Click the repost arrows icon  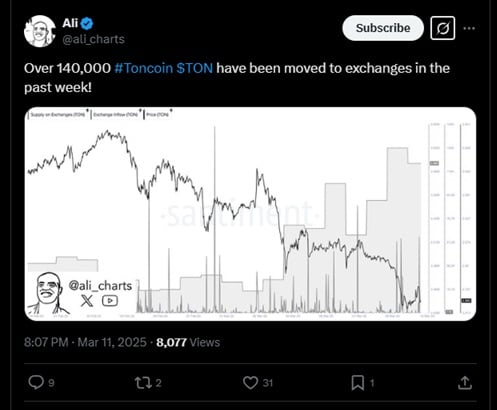click(143, 383)
